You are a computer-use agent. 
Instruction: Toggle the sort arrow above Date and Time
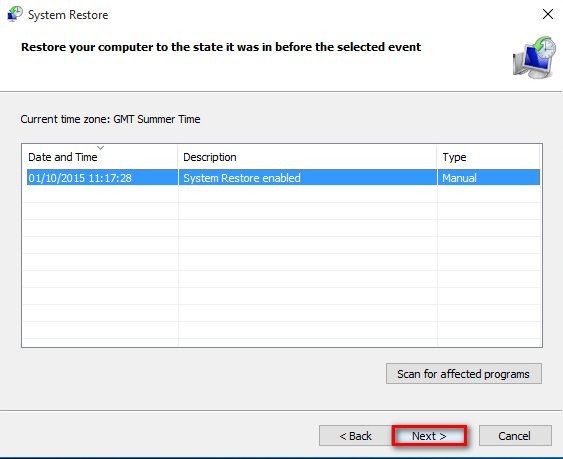pyautogui.click(x=101, y=148)
